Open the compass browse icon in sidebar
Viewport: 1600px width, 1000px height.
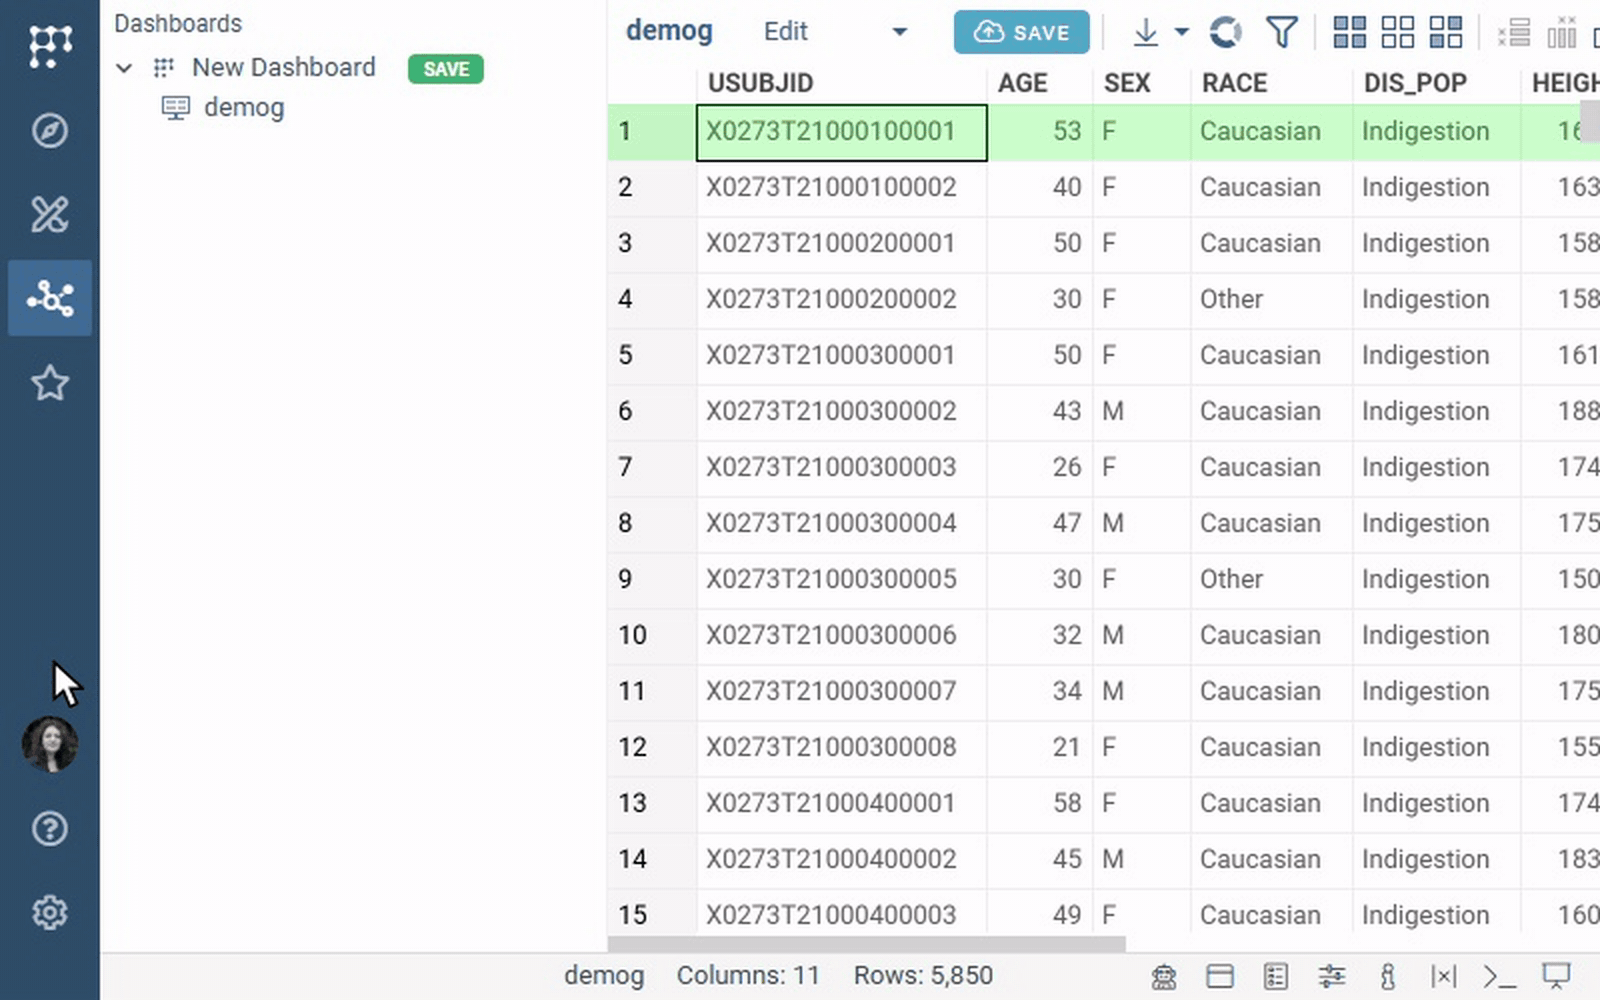[50, 130]
